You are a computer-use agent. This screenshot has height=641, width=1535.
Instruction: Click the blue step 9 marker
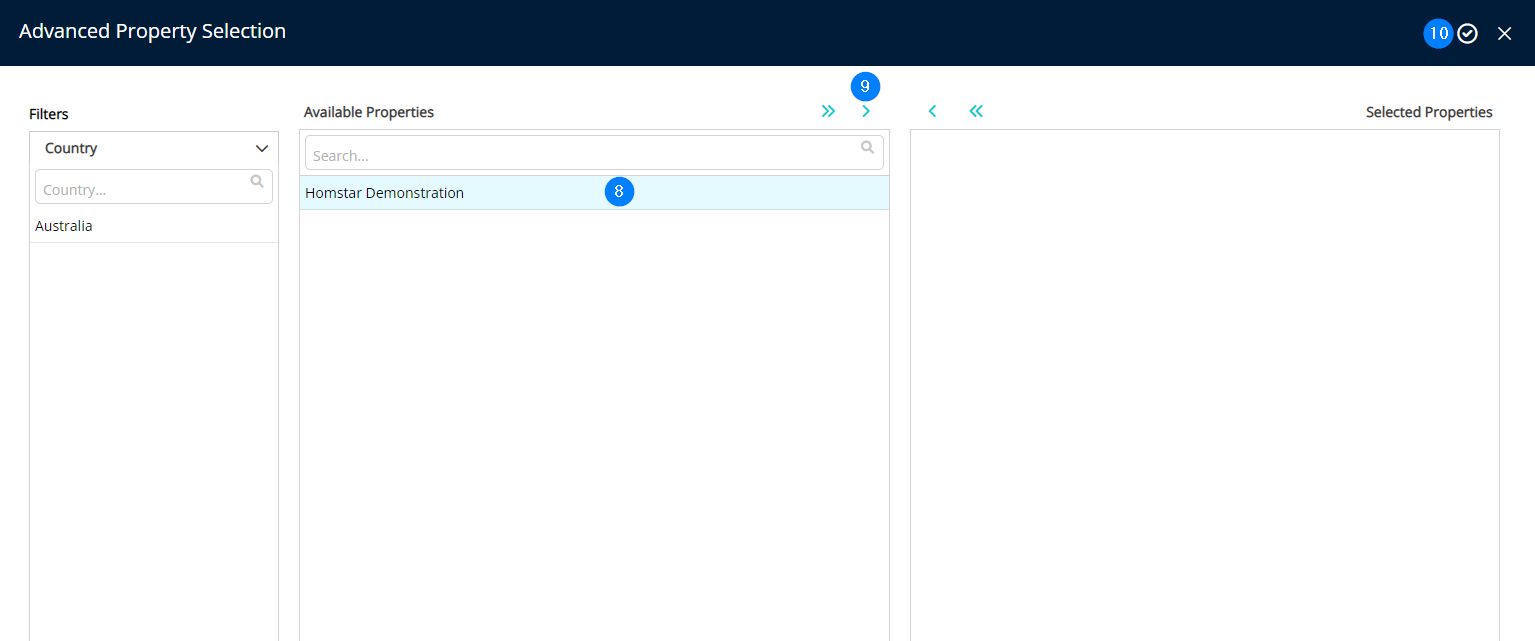click(865, 87)
